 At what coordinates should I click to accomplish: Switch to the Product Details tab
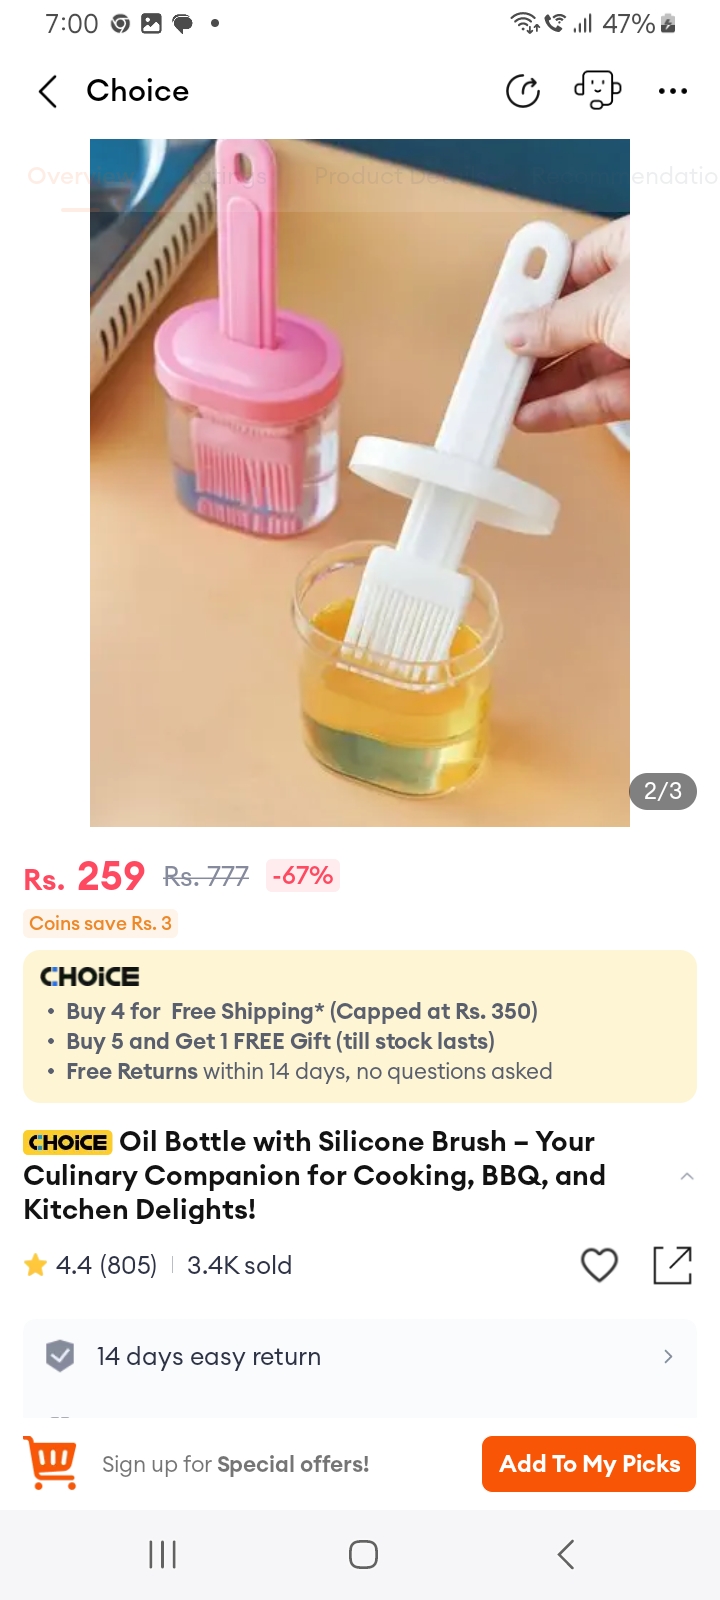coord(385,176)
